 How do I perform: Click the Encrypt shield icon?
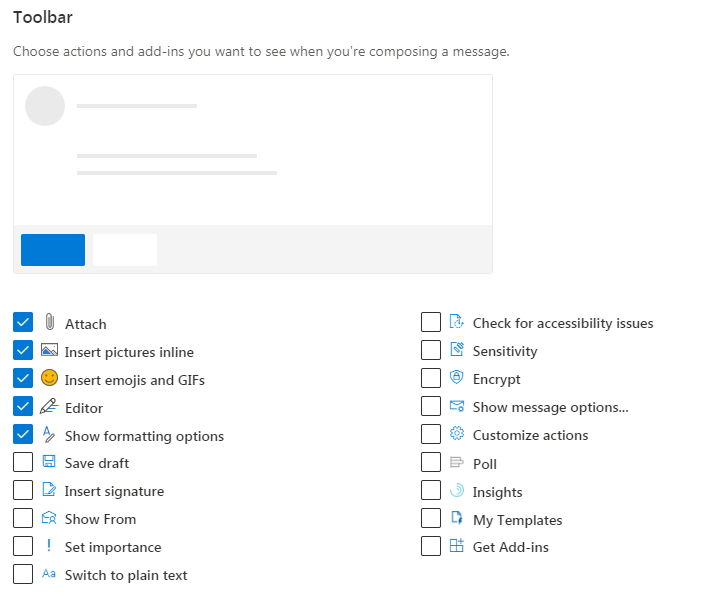(x=457, y=378)
